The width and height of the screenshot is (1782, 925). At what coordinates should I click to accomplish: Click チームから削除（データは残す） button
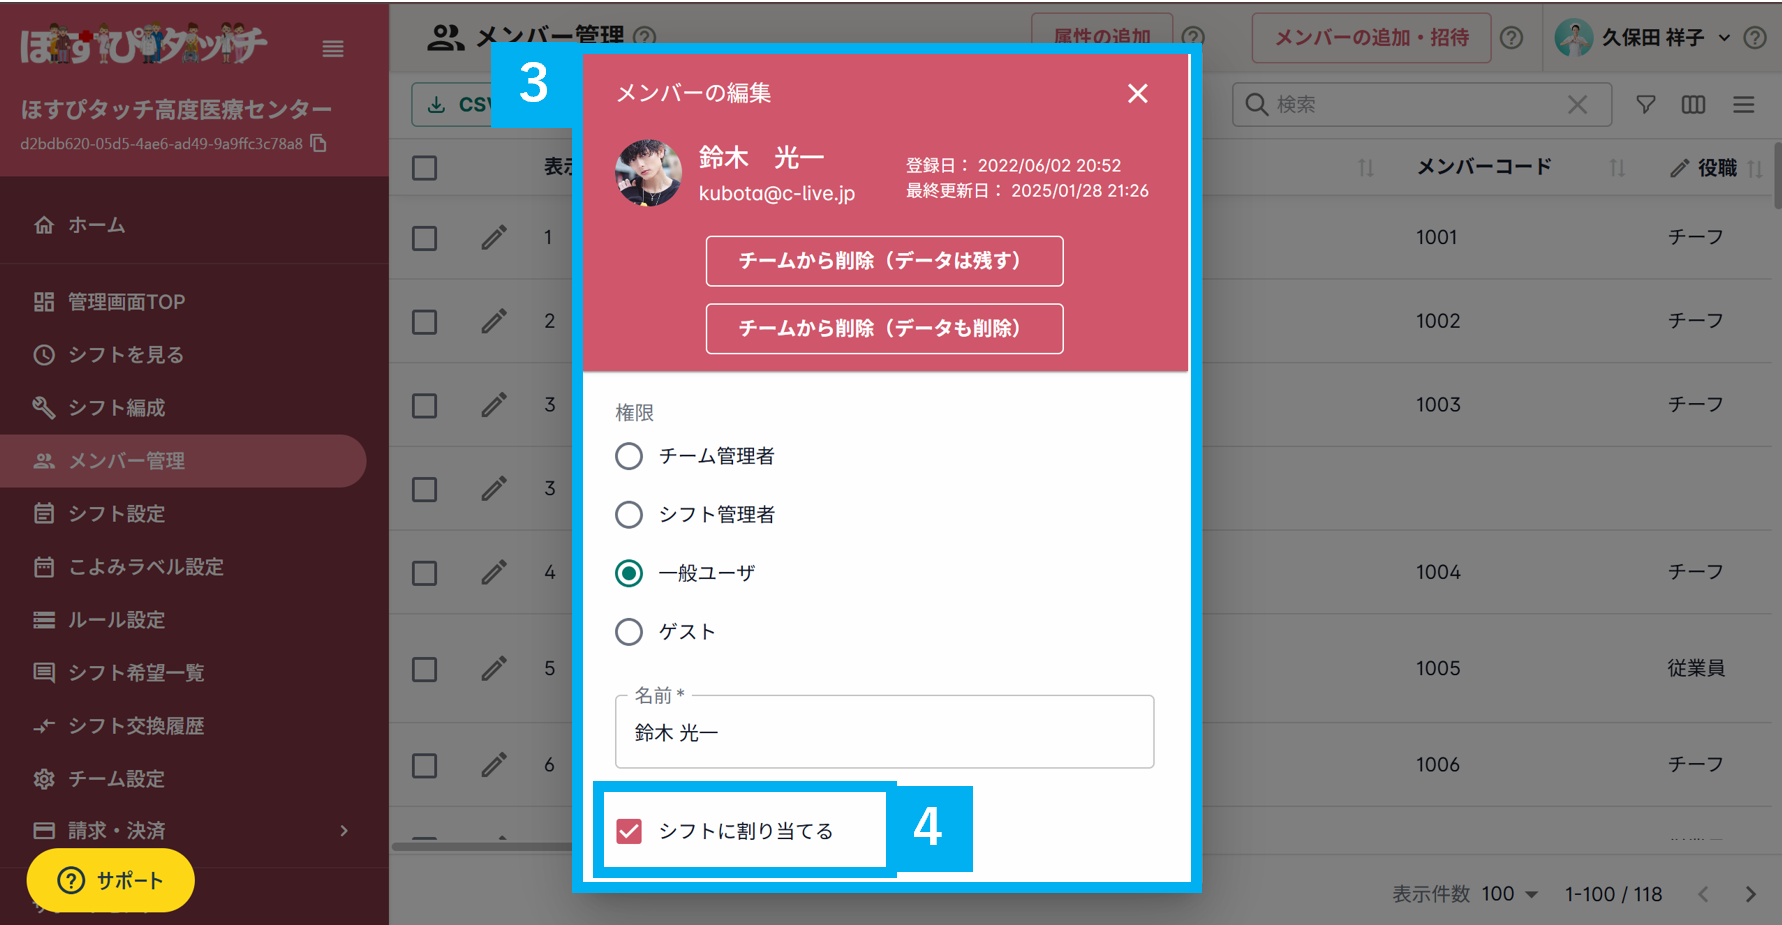click(884, 261)
